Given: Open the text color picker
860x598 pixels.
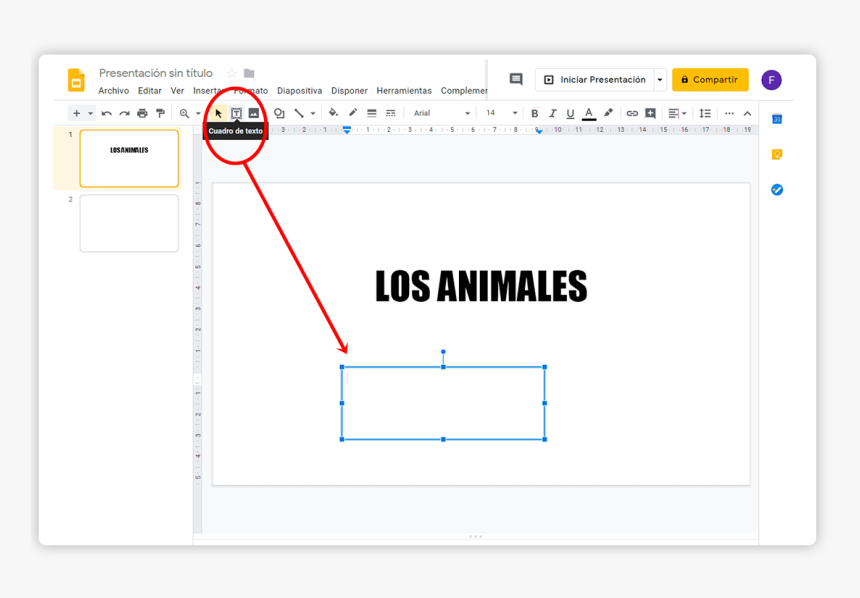Looking at the screenshot, I should pos(589,113).
